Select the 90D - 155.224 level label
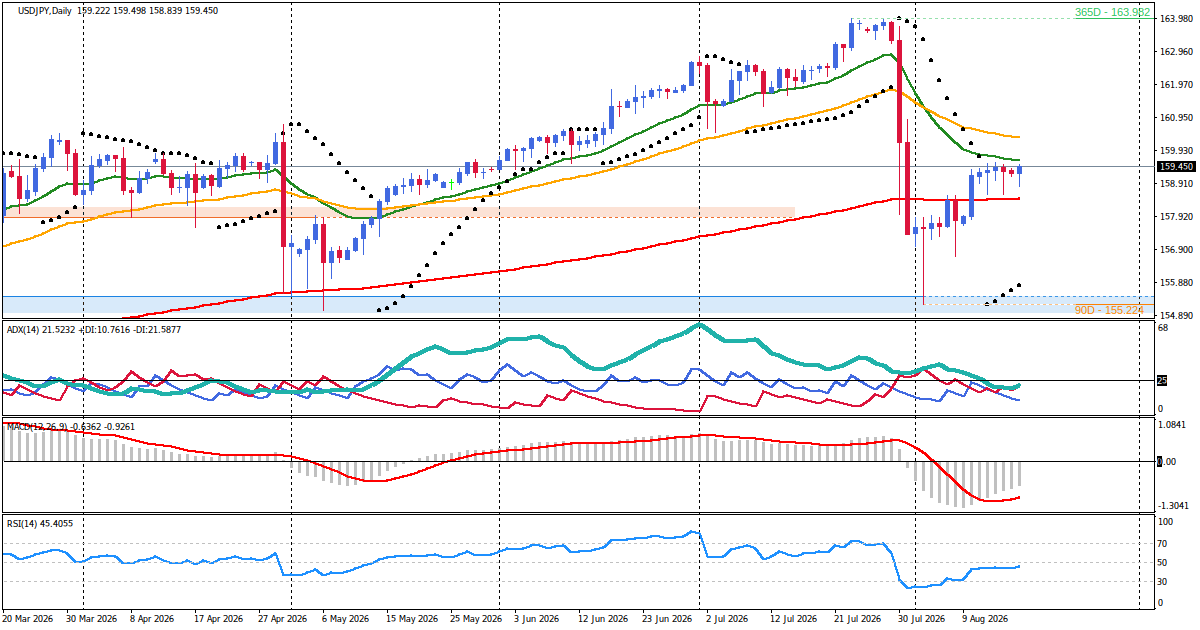The image size is (1200, 630). coord(1108,310)
